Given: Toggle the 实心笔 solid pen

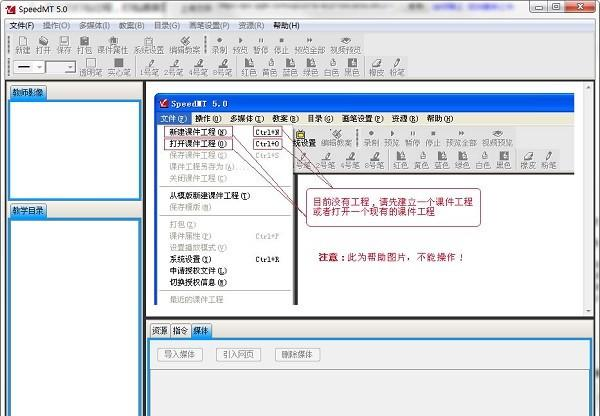Looking at the screenshot, I should tap(119, 67).
